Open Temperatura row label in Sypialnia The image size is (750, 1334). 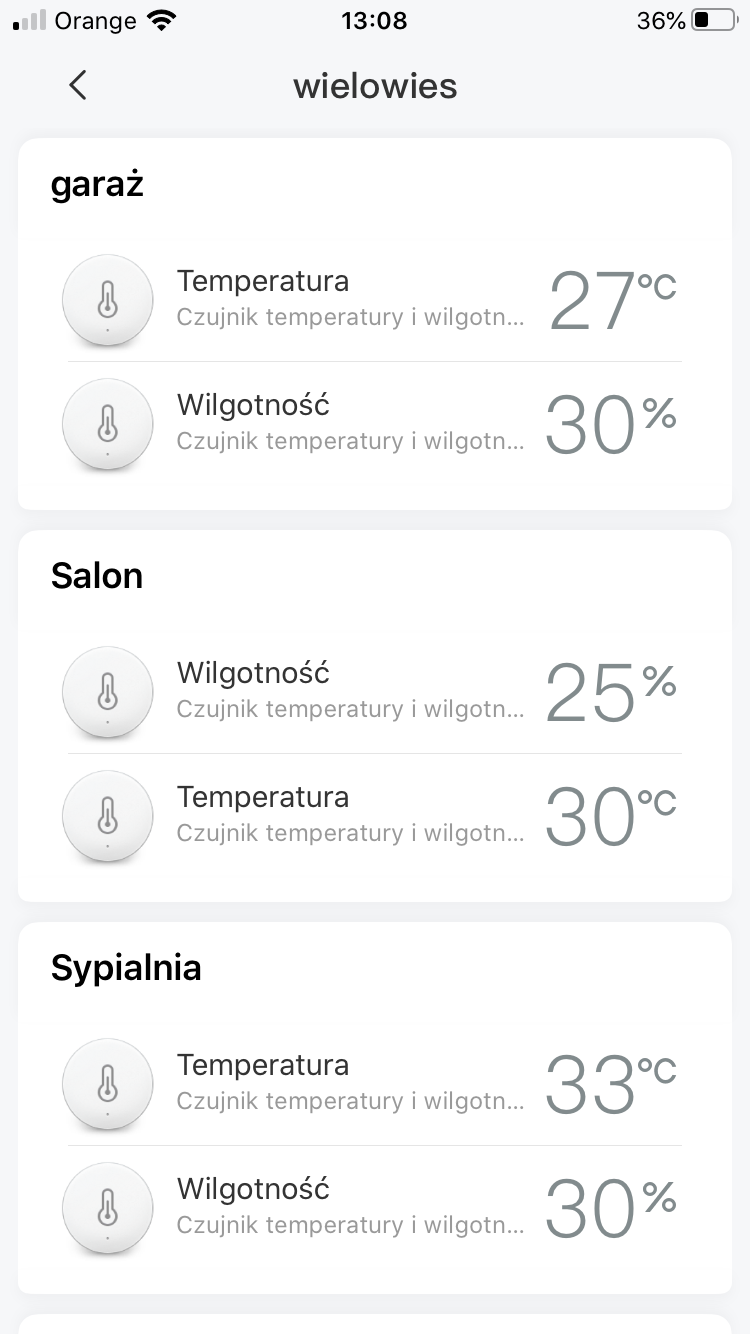click(x=263, y=1065)
